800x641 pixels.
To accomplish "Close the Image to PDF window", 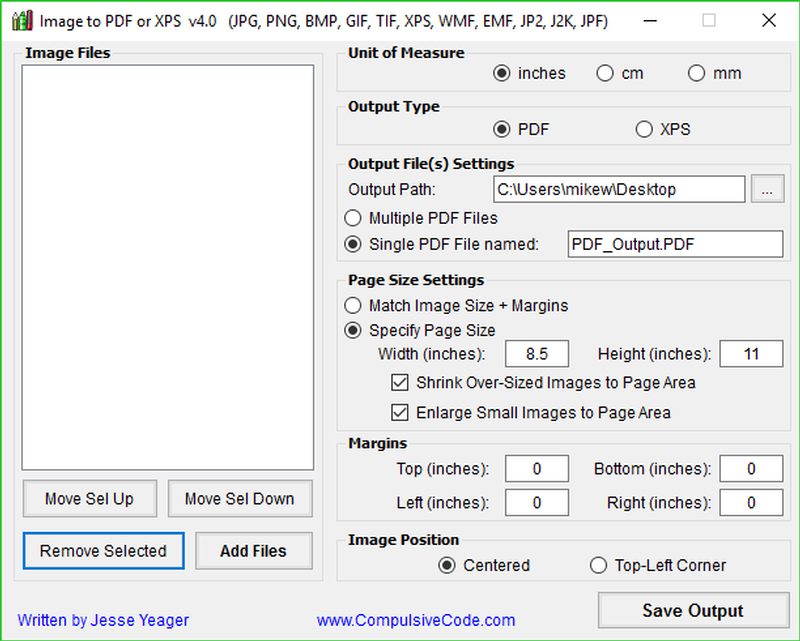I will coord(769,21).
